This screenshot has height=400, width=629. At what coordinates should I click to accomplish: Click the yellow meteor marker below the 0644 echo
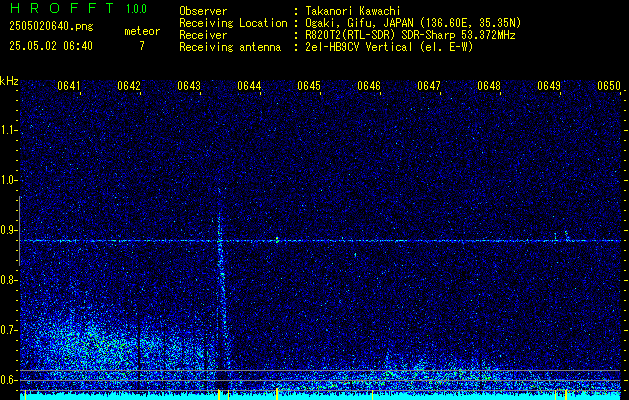[277, 394]
